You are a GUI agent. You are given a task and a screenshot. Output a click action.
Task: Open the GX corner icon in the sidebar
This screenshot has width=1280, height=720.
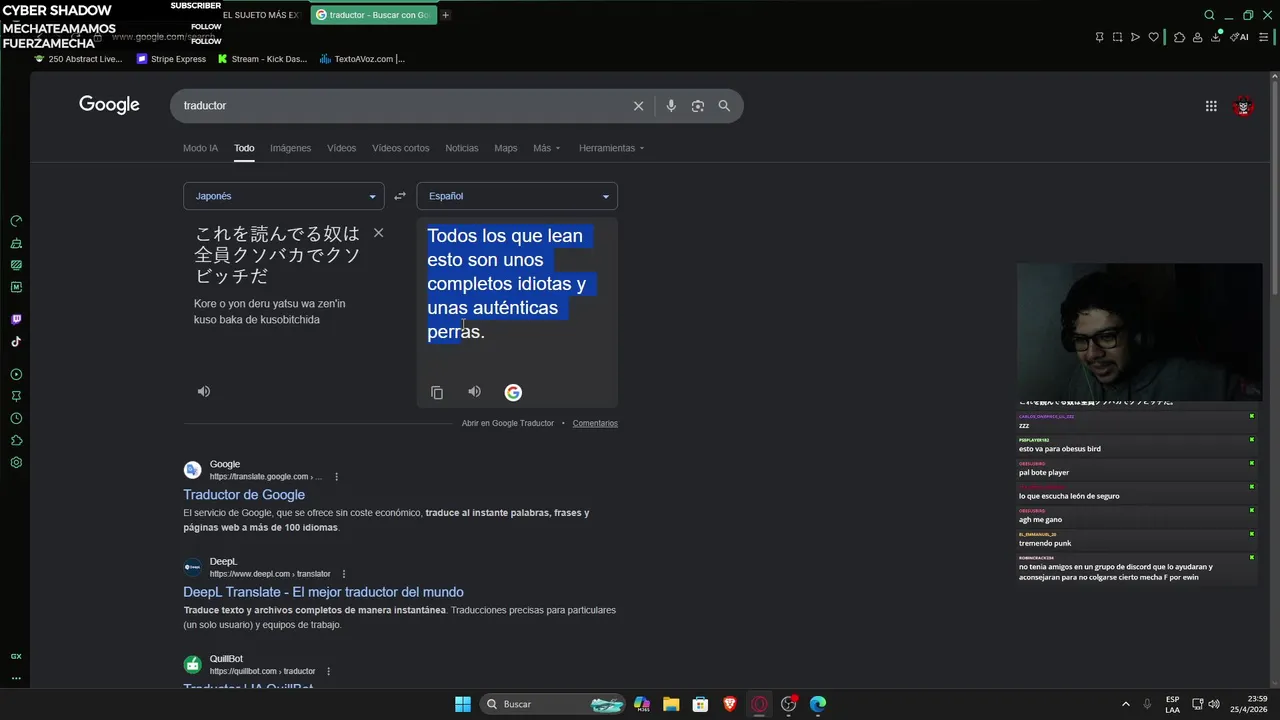coord(16,656)
